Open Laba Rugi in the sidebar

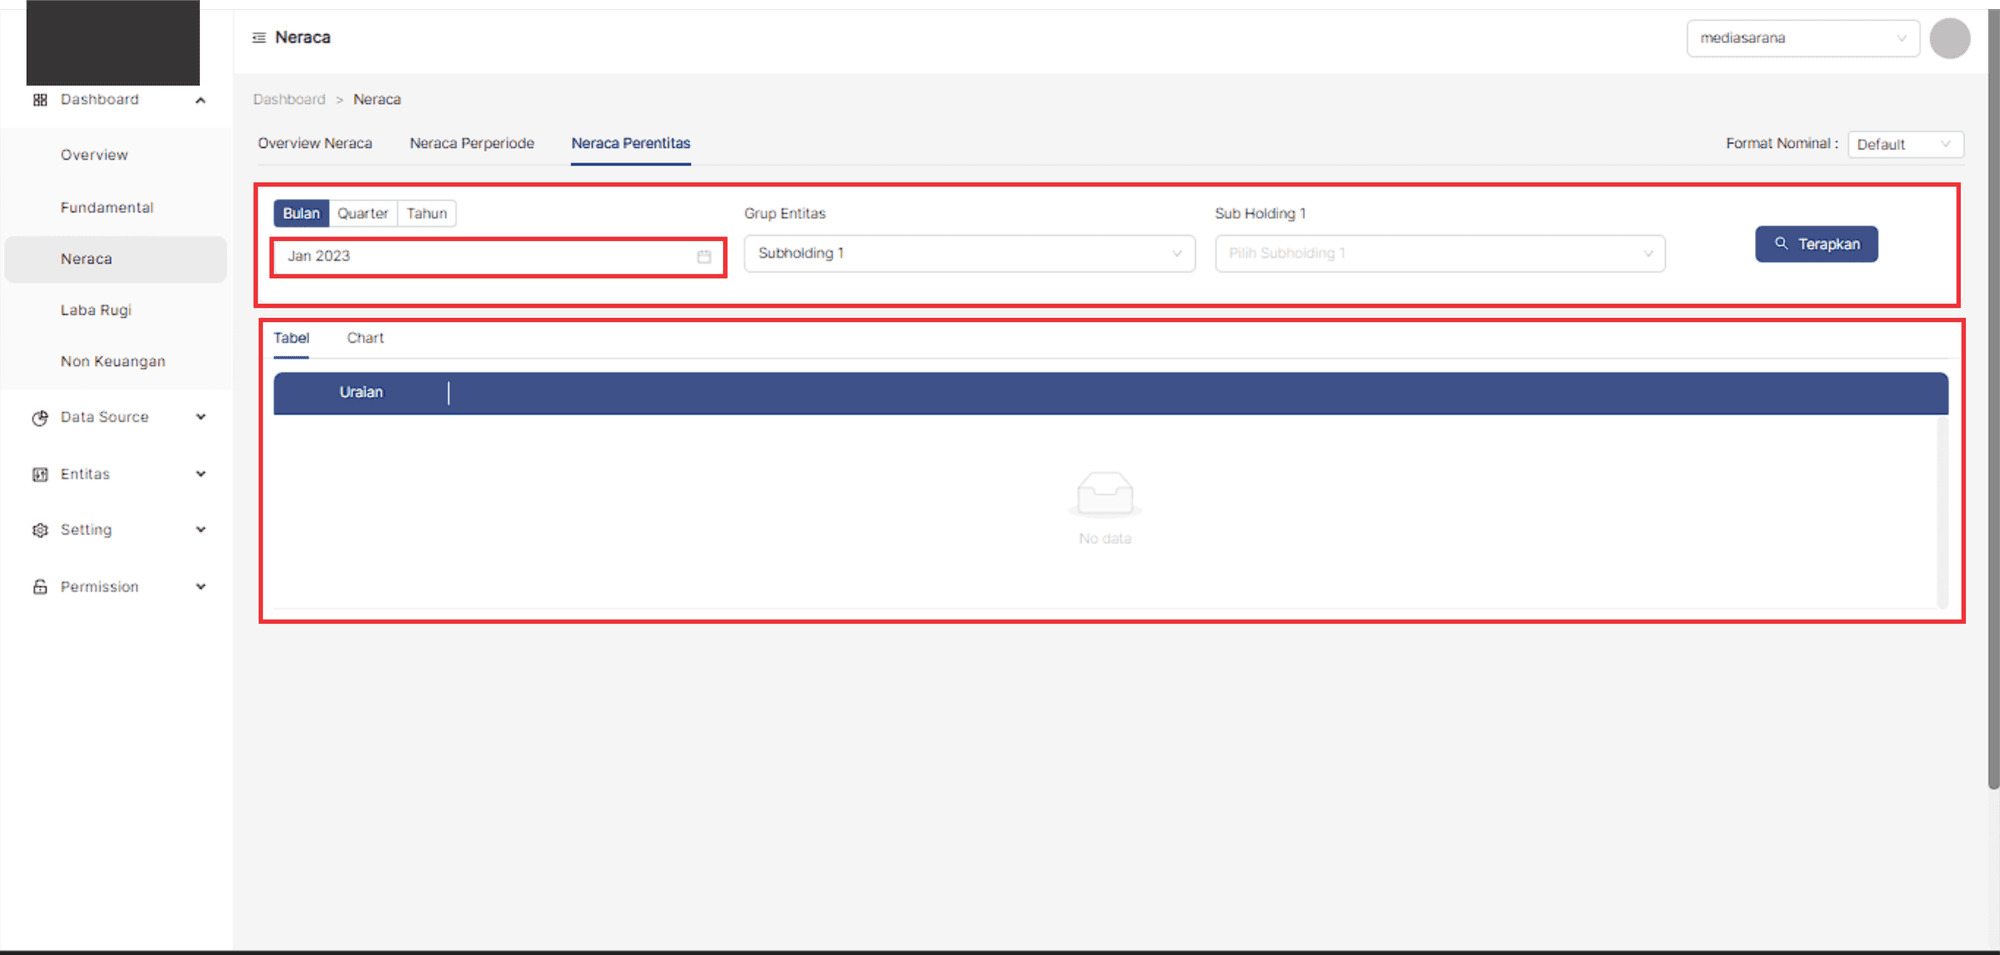[96, 311]
